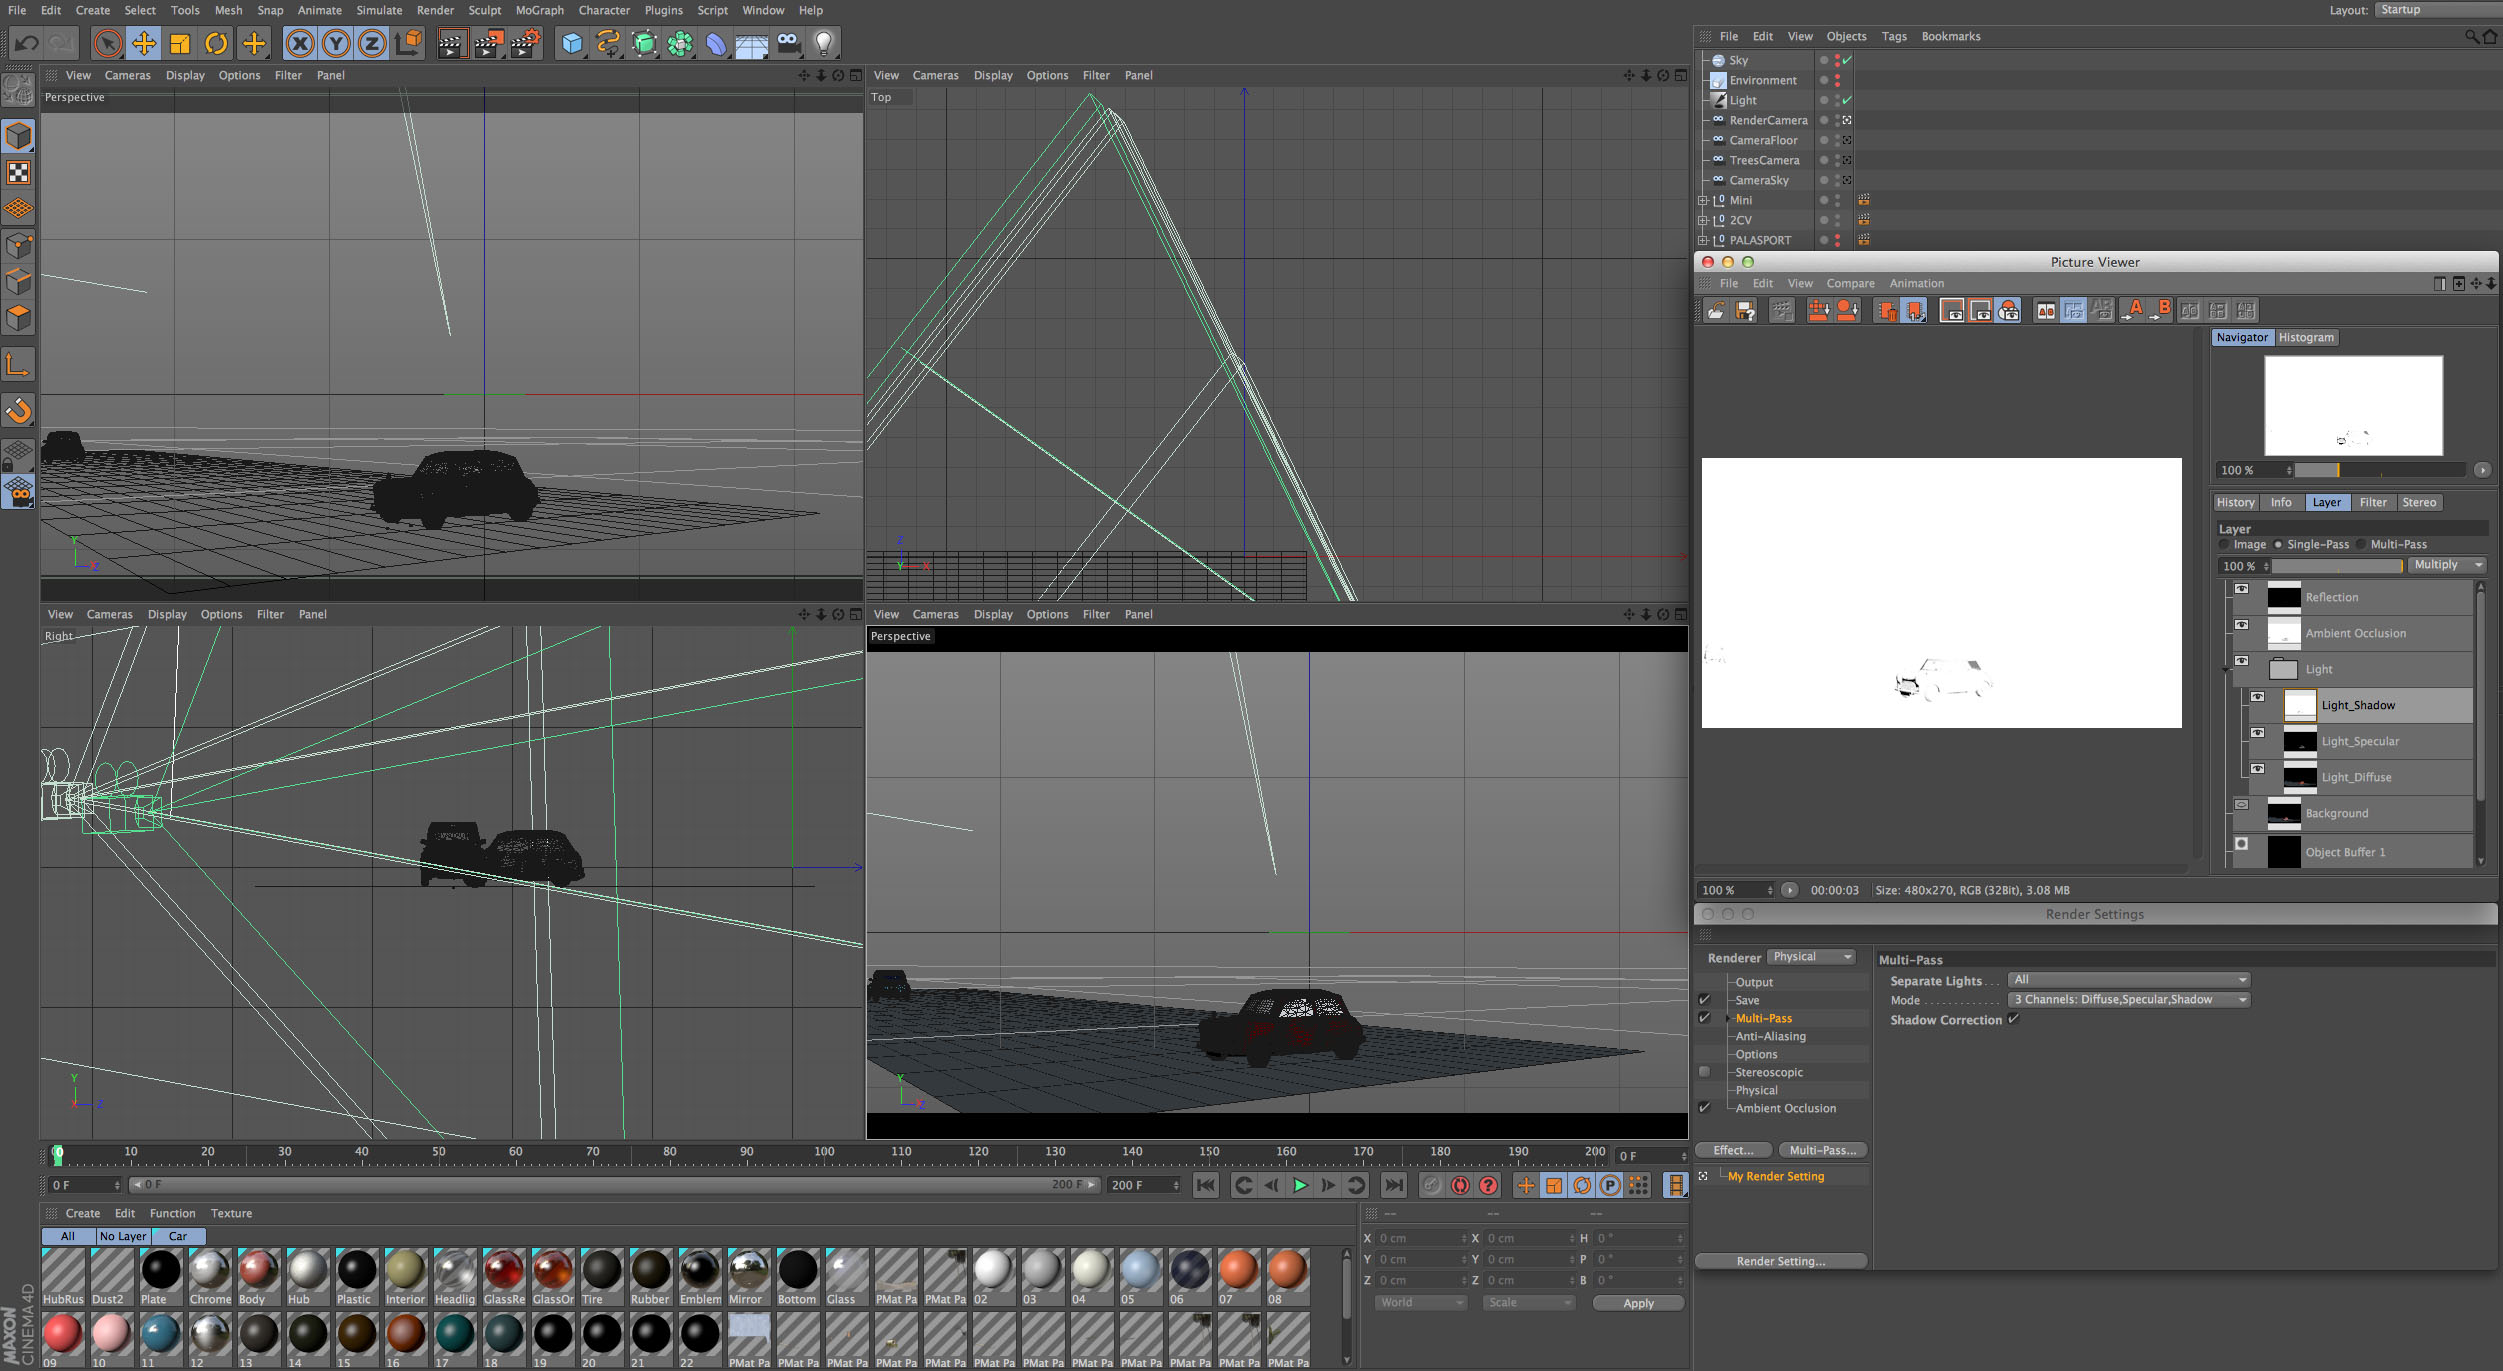The width and height of the screenshot is (2503, 1371).
Task: Click the Navigator zoom slider
Action: click(2378, 470)
